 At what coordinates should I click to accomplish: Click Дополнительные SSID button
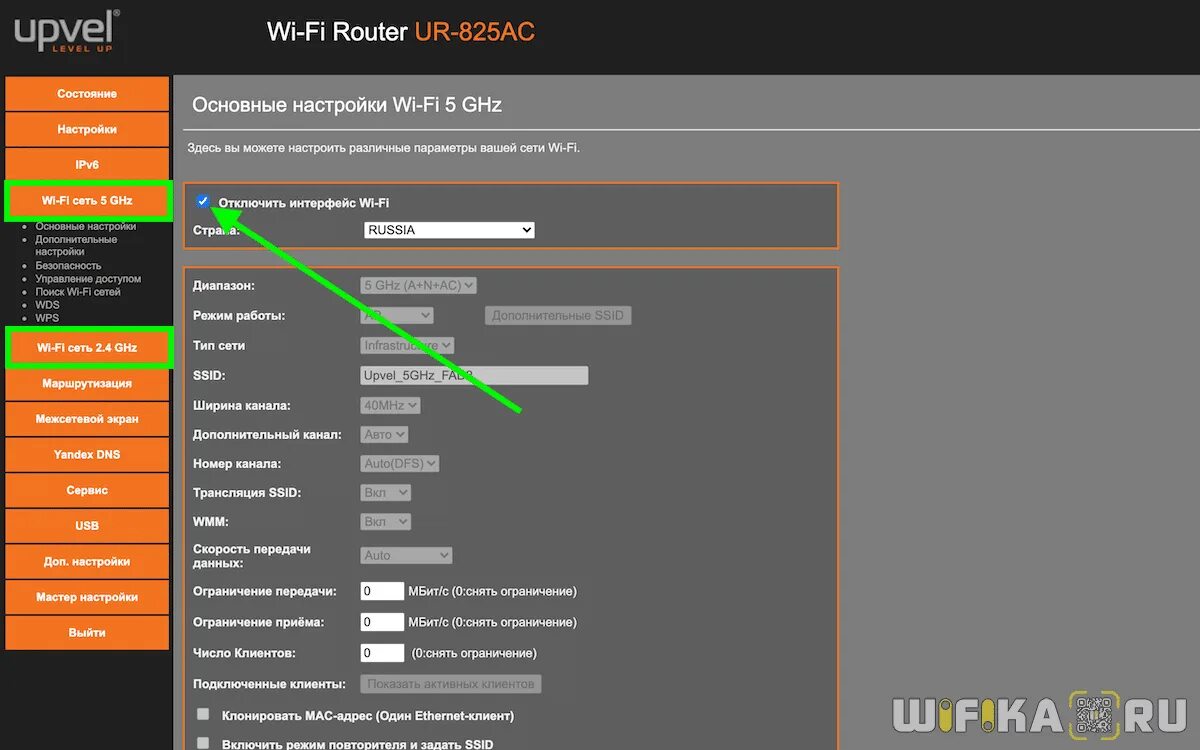[558, 315]
